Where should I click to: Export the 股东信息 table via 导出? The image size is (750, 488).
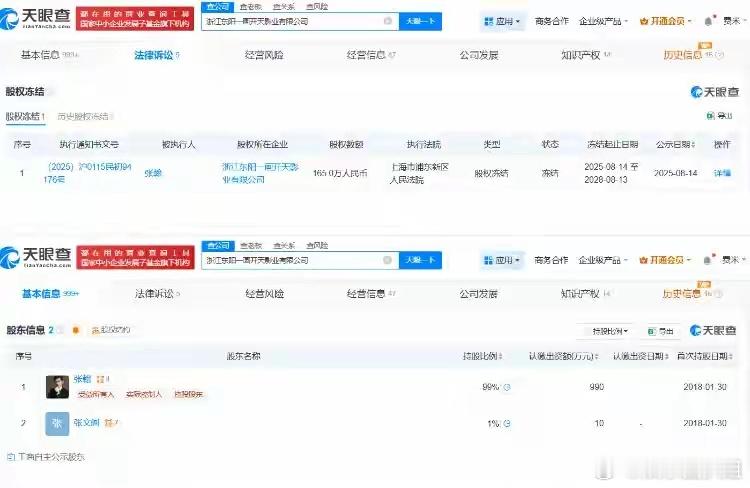pos(661,331)
